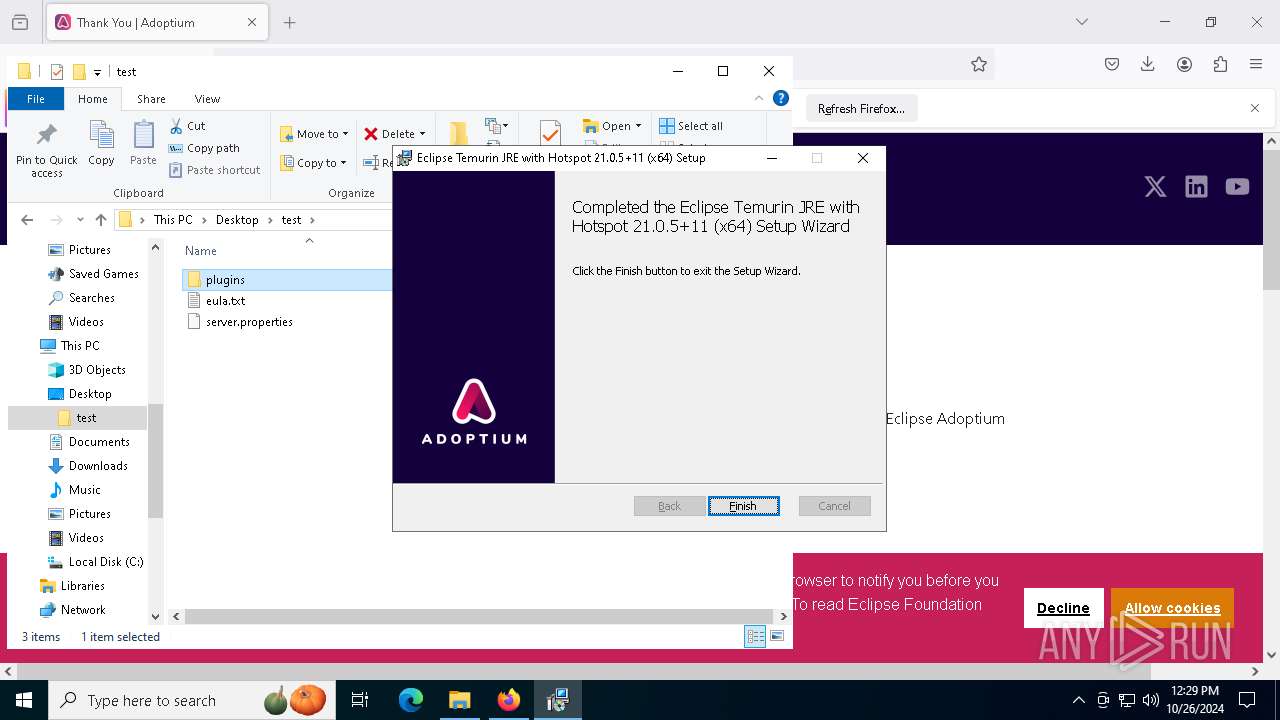Click the Paste icon in Clipboard group

pos(143,143)
